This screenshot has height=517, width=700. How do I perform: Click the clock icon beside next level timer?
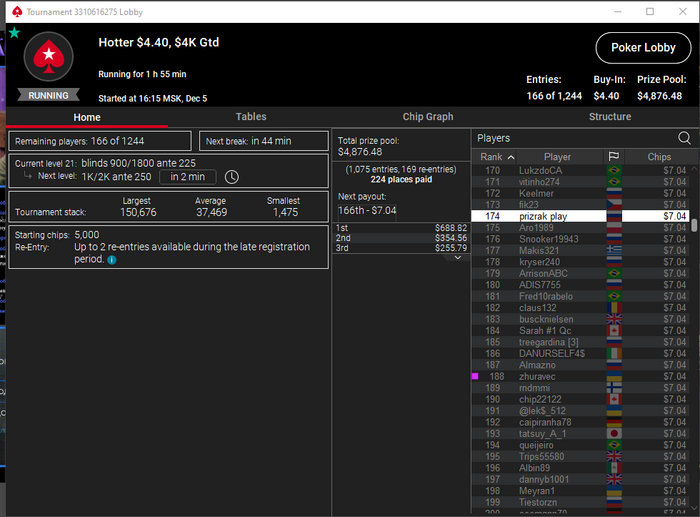(232, 177)
